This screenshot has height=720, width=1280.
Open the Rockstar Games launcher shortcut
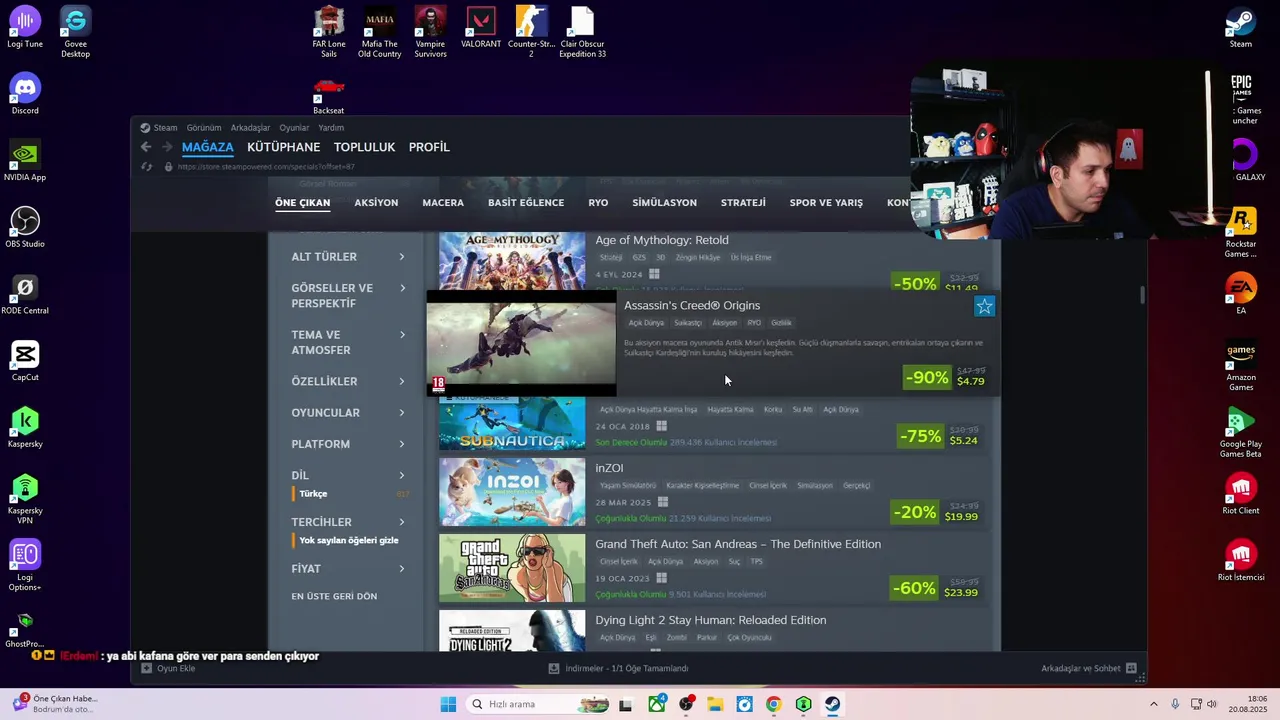[1241, 231]
